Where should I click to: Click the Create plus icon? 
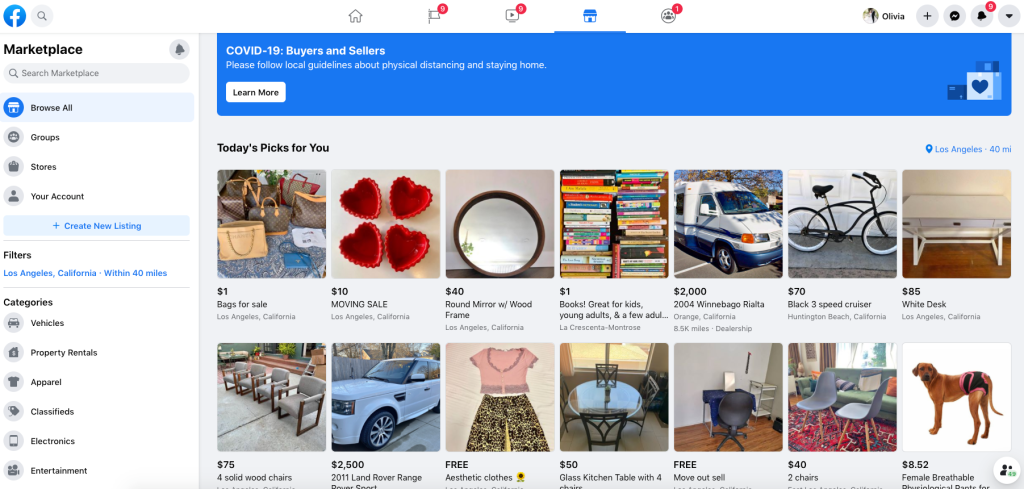[x=927, y=16]
